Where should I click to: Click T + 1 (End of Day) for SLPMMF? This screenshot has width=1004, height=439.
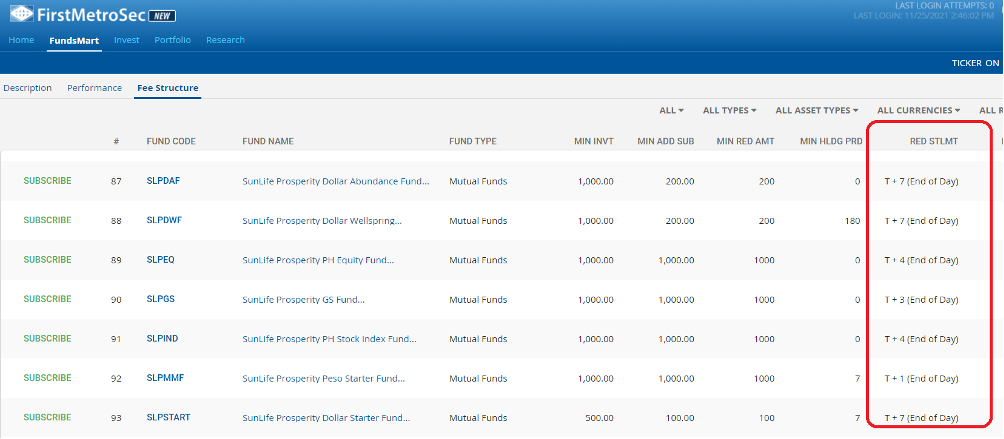(x=921, y=379)
